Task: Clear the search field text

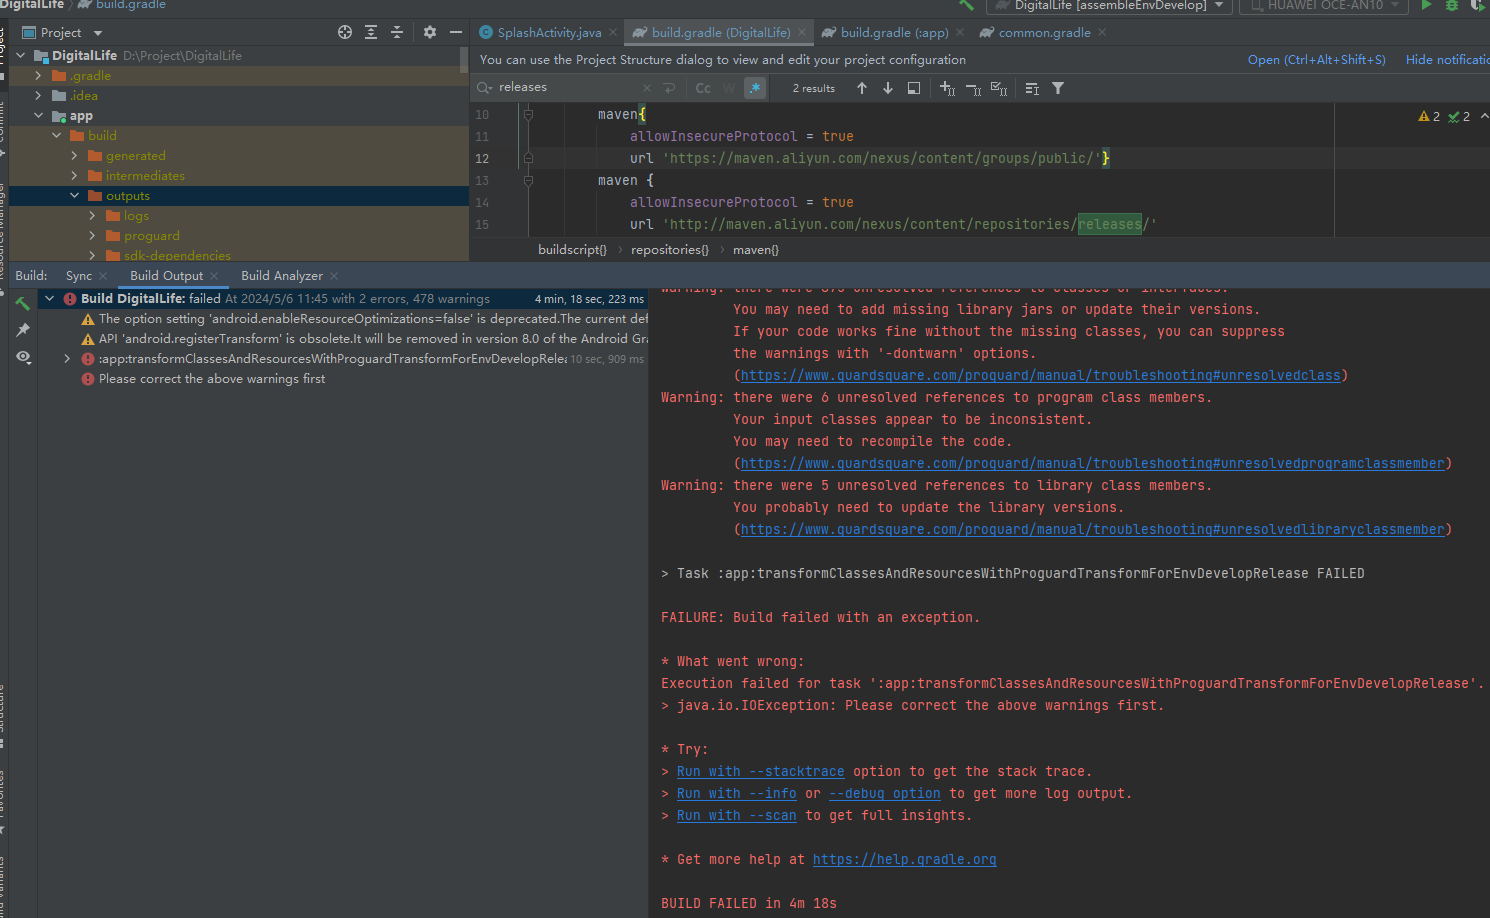Action: tap(647, 88)
